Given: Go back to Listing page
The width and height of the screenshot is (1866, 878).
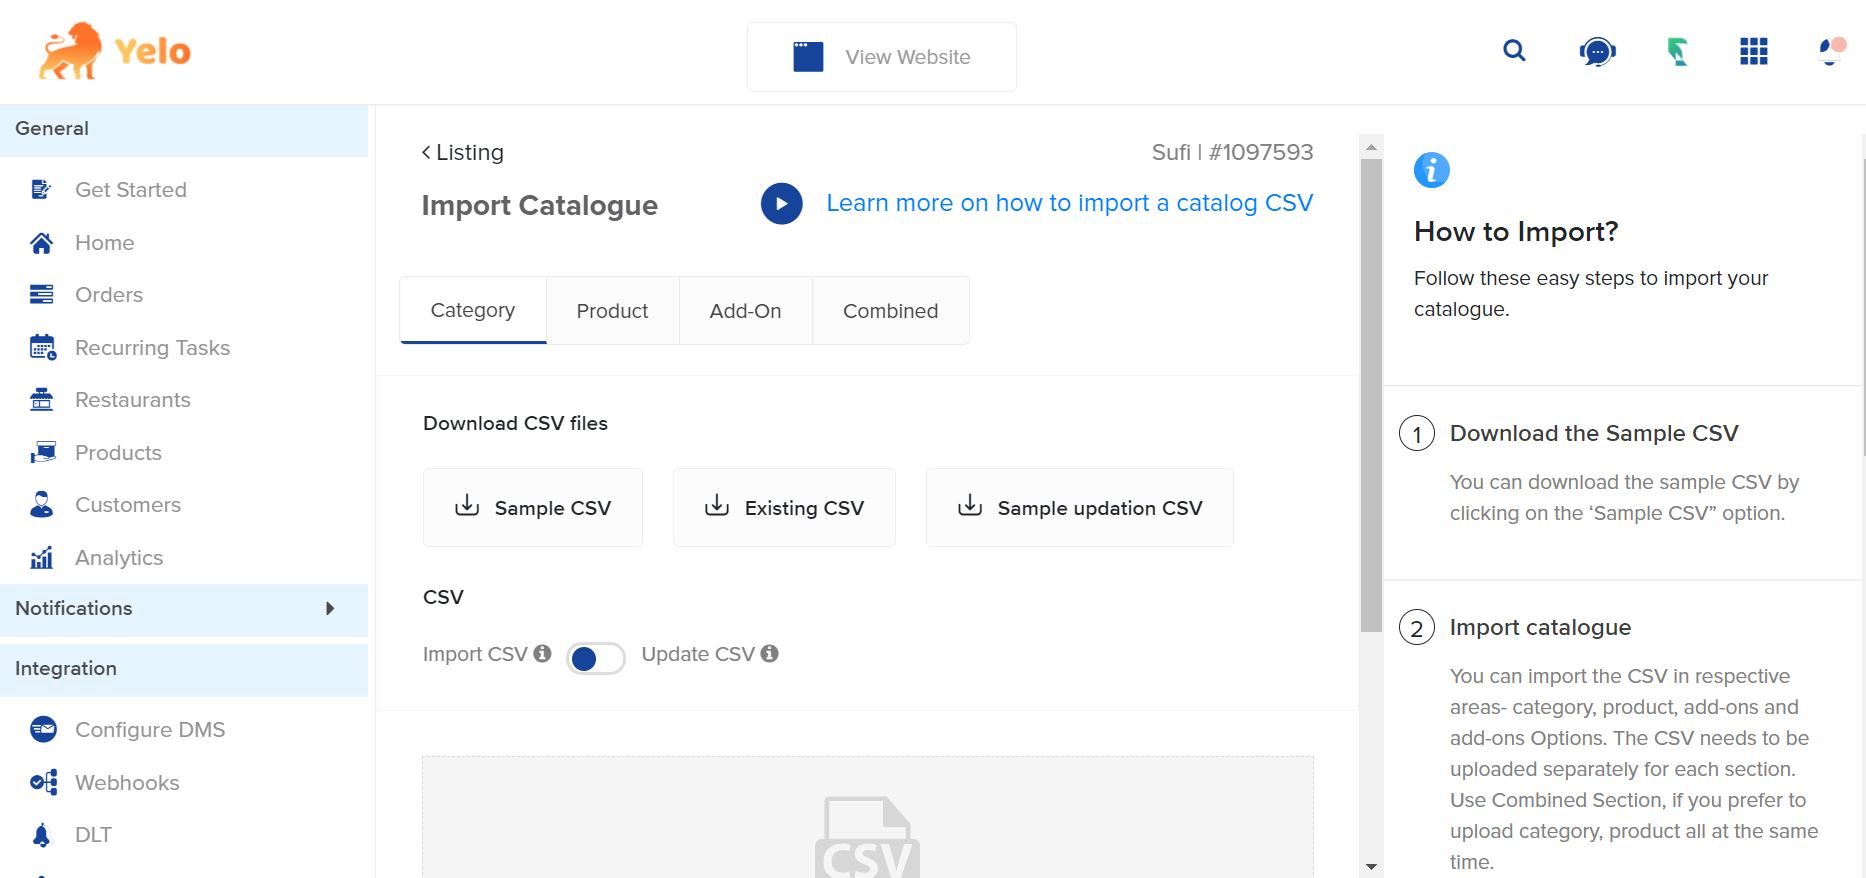Looking at the screenshot, I should pyautogui.click(x=462, y=153).
